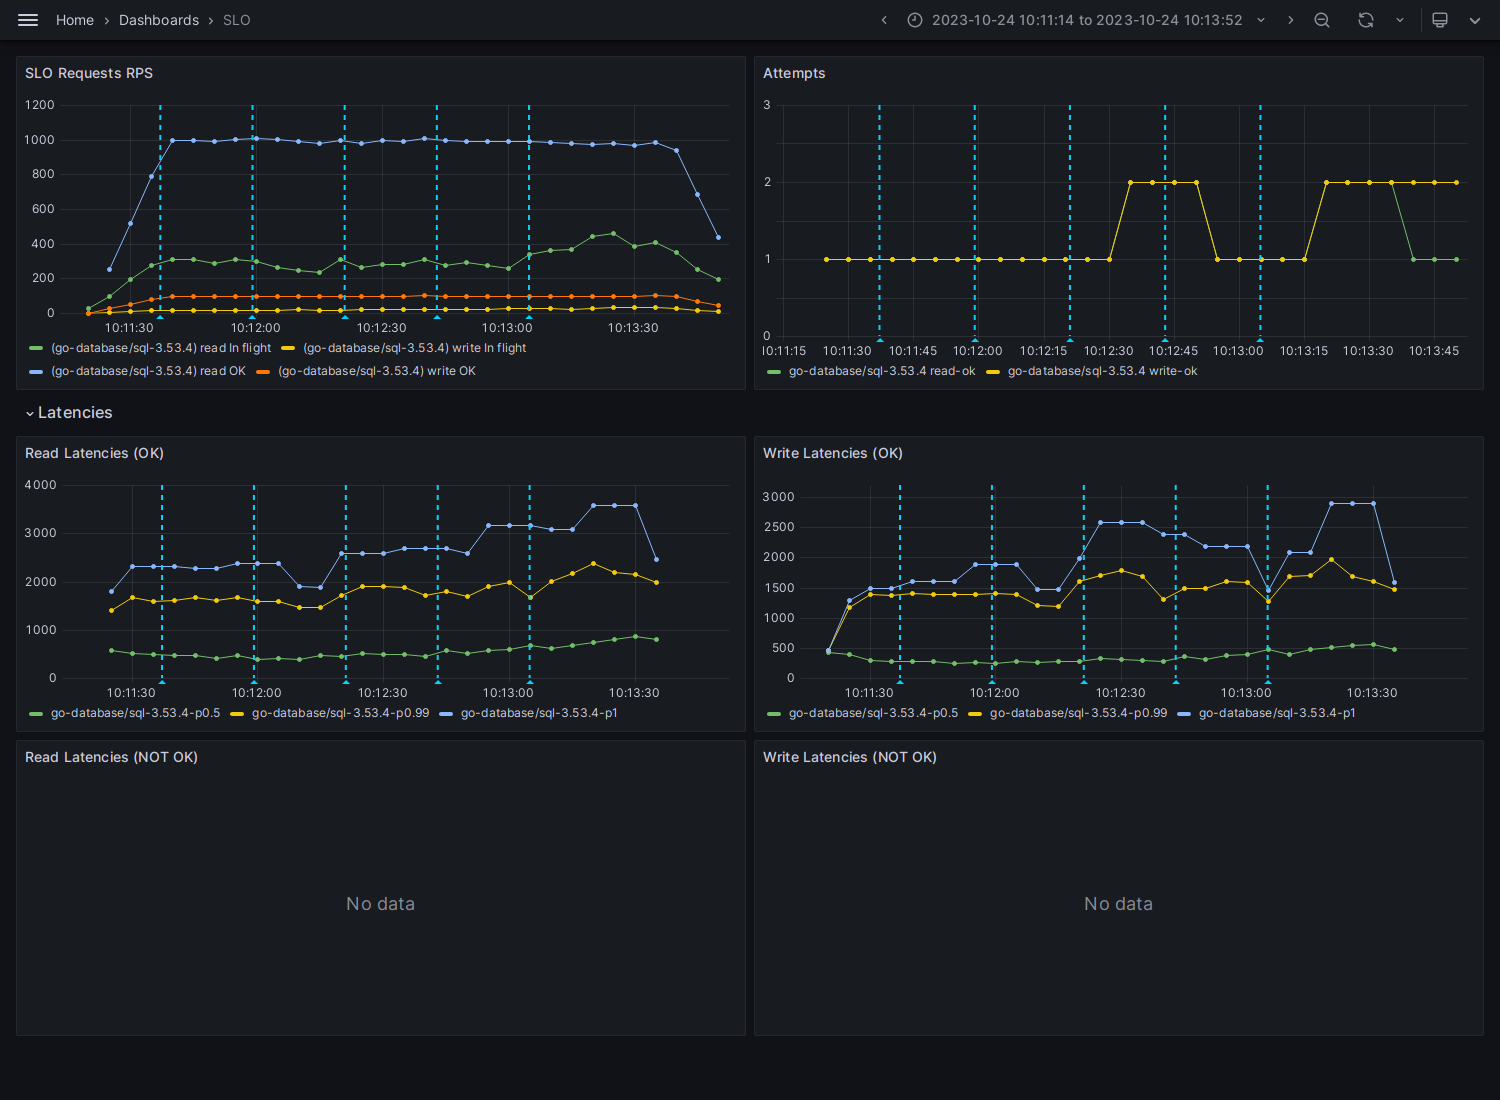The width and height of the screenshot is (1500, 1100).
Task: Toggle p0.5 legend in Read Latencies
Action: click(135, 713)
